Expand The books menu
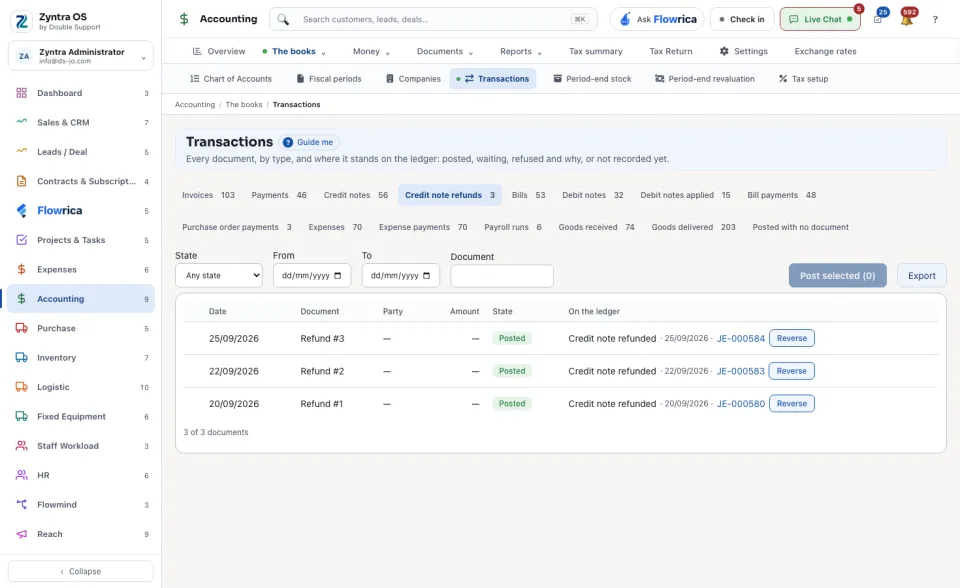Image resolution: width=960 pixels, height=588 pixels. (x=294, y=51)
